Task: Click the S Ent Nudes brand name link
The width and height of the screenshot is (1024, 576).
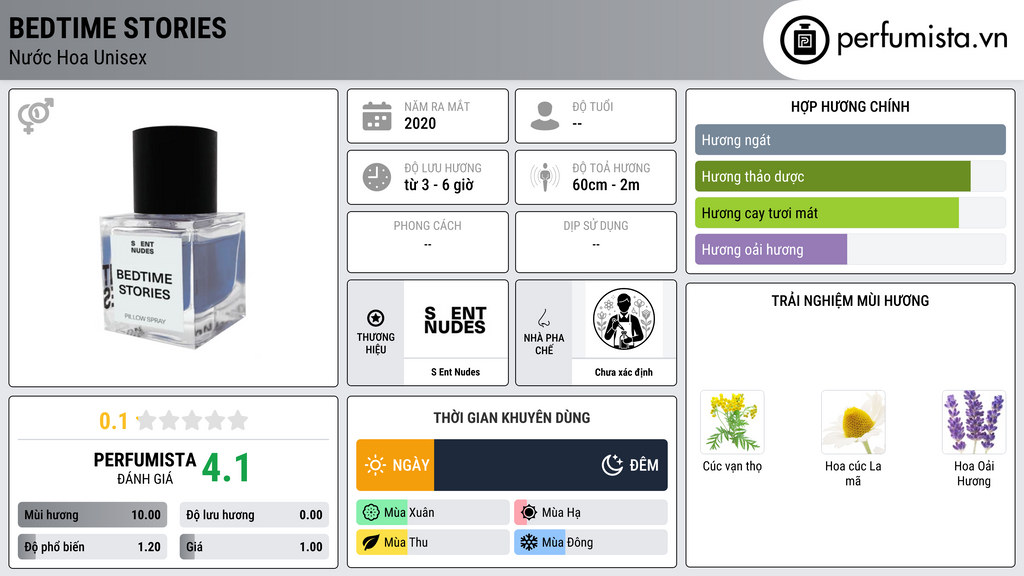Action: coord(455,372)
